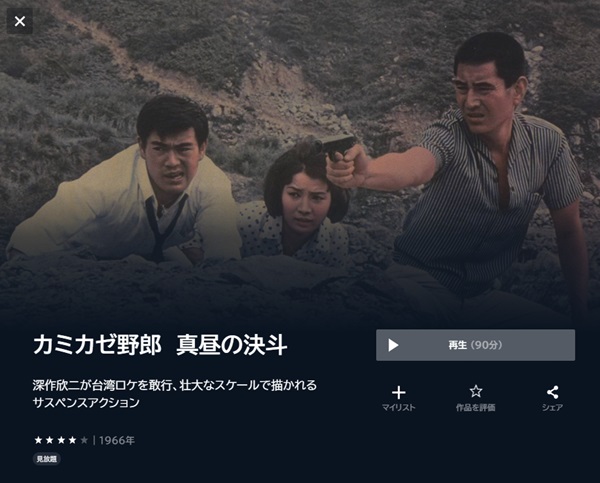Click the 見放題 badge

pyautogui.click(x=47, y=459)
